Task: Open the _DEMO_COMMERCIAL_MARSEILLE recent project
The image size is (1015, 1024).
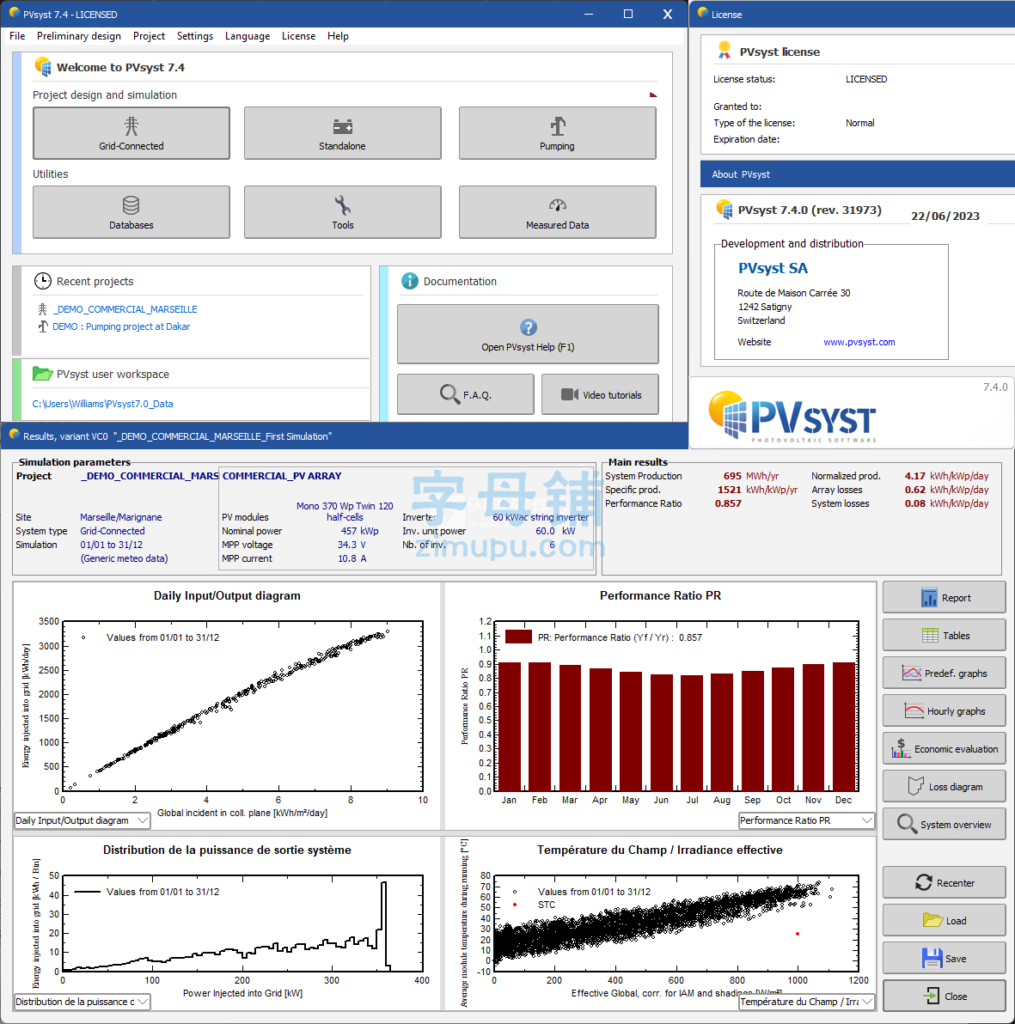Action: (x=125, y=310)
